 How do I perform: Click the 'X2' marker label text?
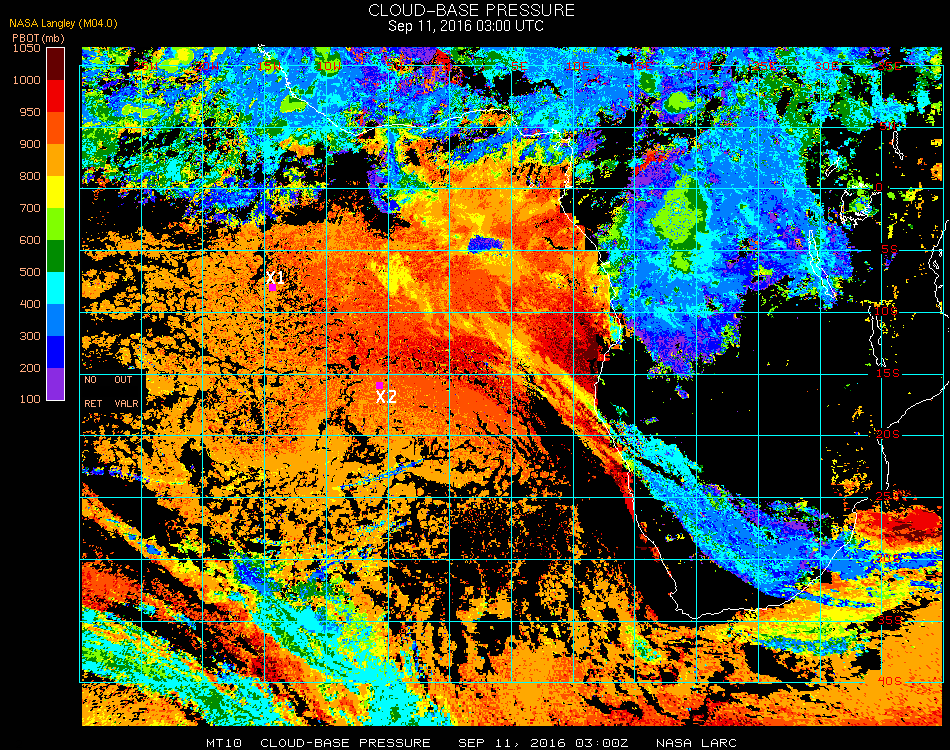386,397
